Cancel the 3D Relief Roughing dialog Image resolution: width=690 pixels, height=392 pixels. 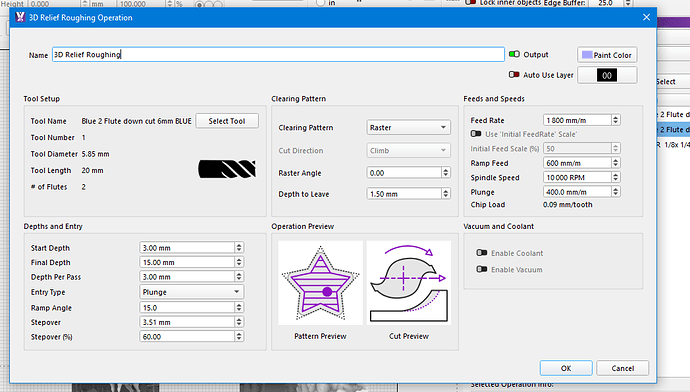tap(622, 368)
